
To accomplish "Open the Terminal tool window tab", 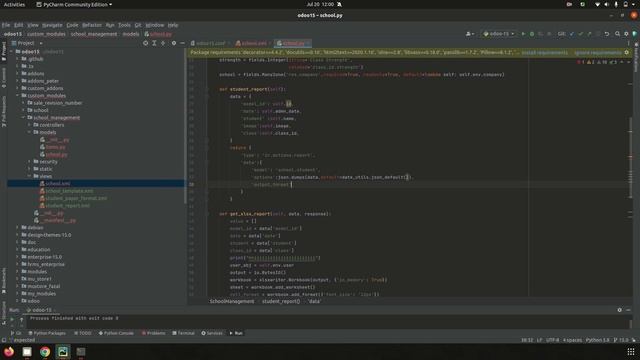I will click(x=183, y=333).
